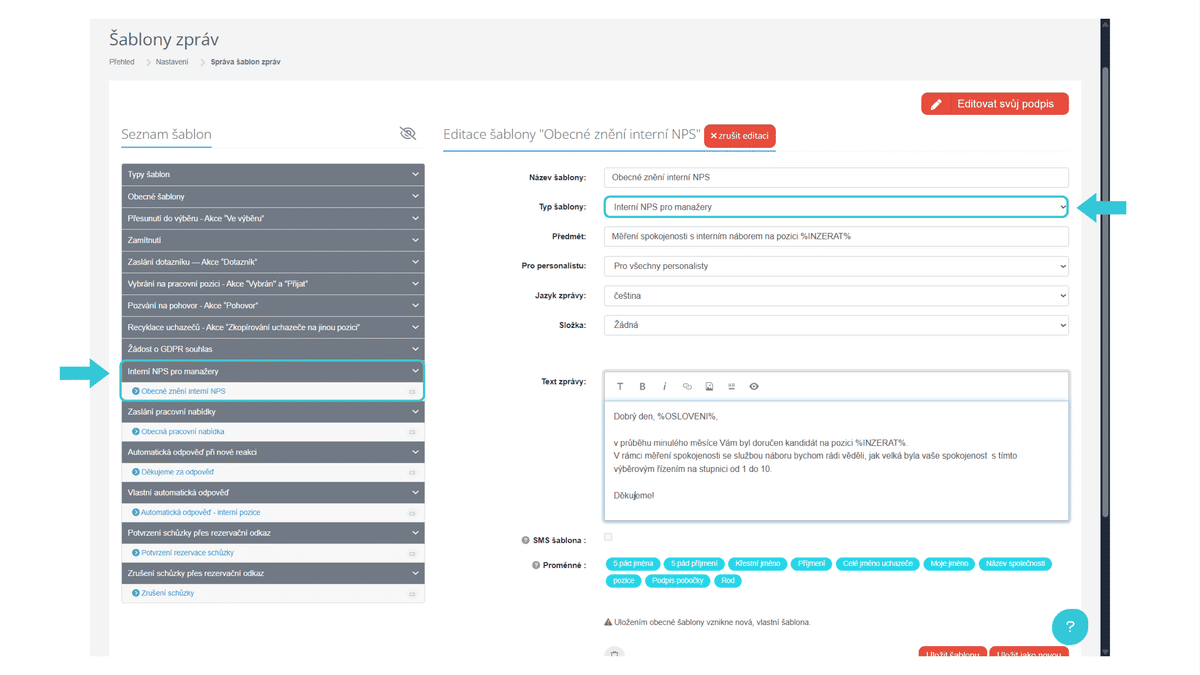
Task: Click arrow icon beside Zrušení schůzky
Action: (136, 593)
